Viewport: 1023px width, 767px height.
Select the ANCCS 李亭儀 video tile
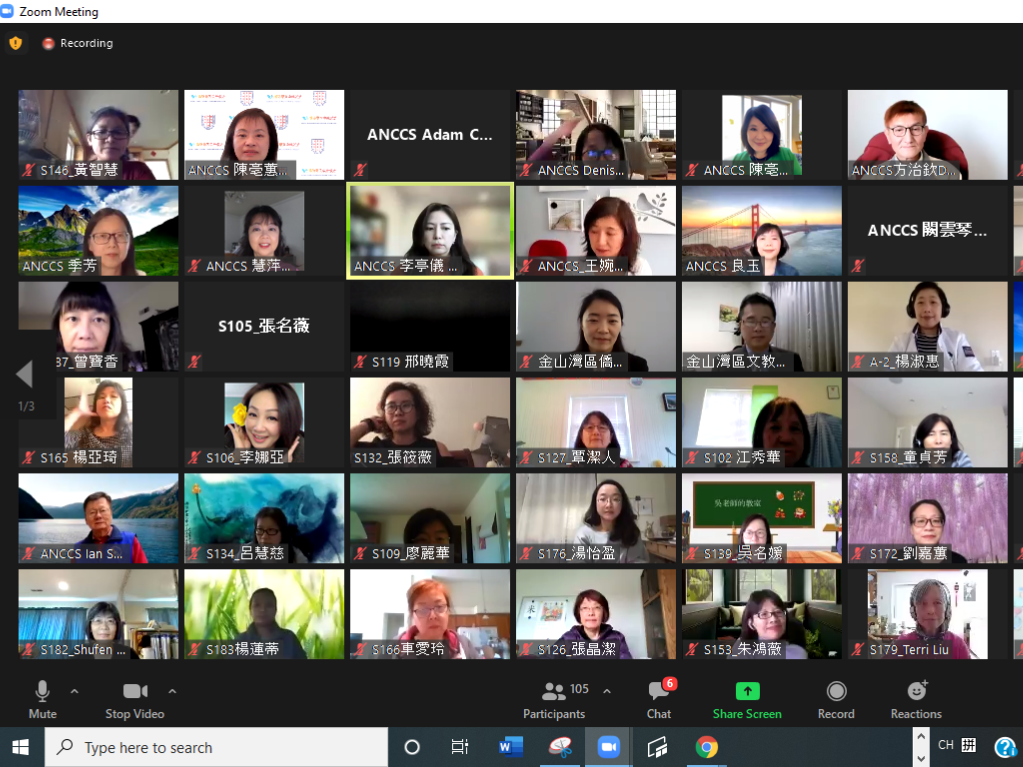429,230
